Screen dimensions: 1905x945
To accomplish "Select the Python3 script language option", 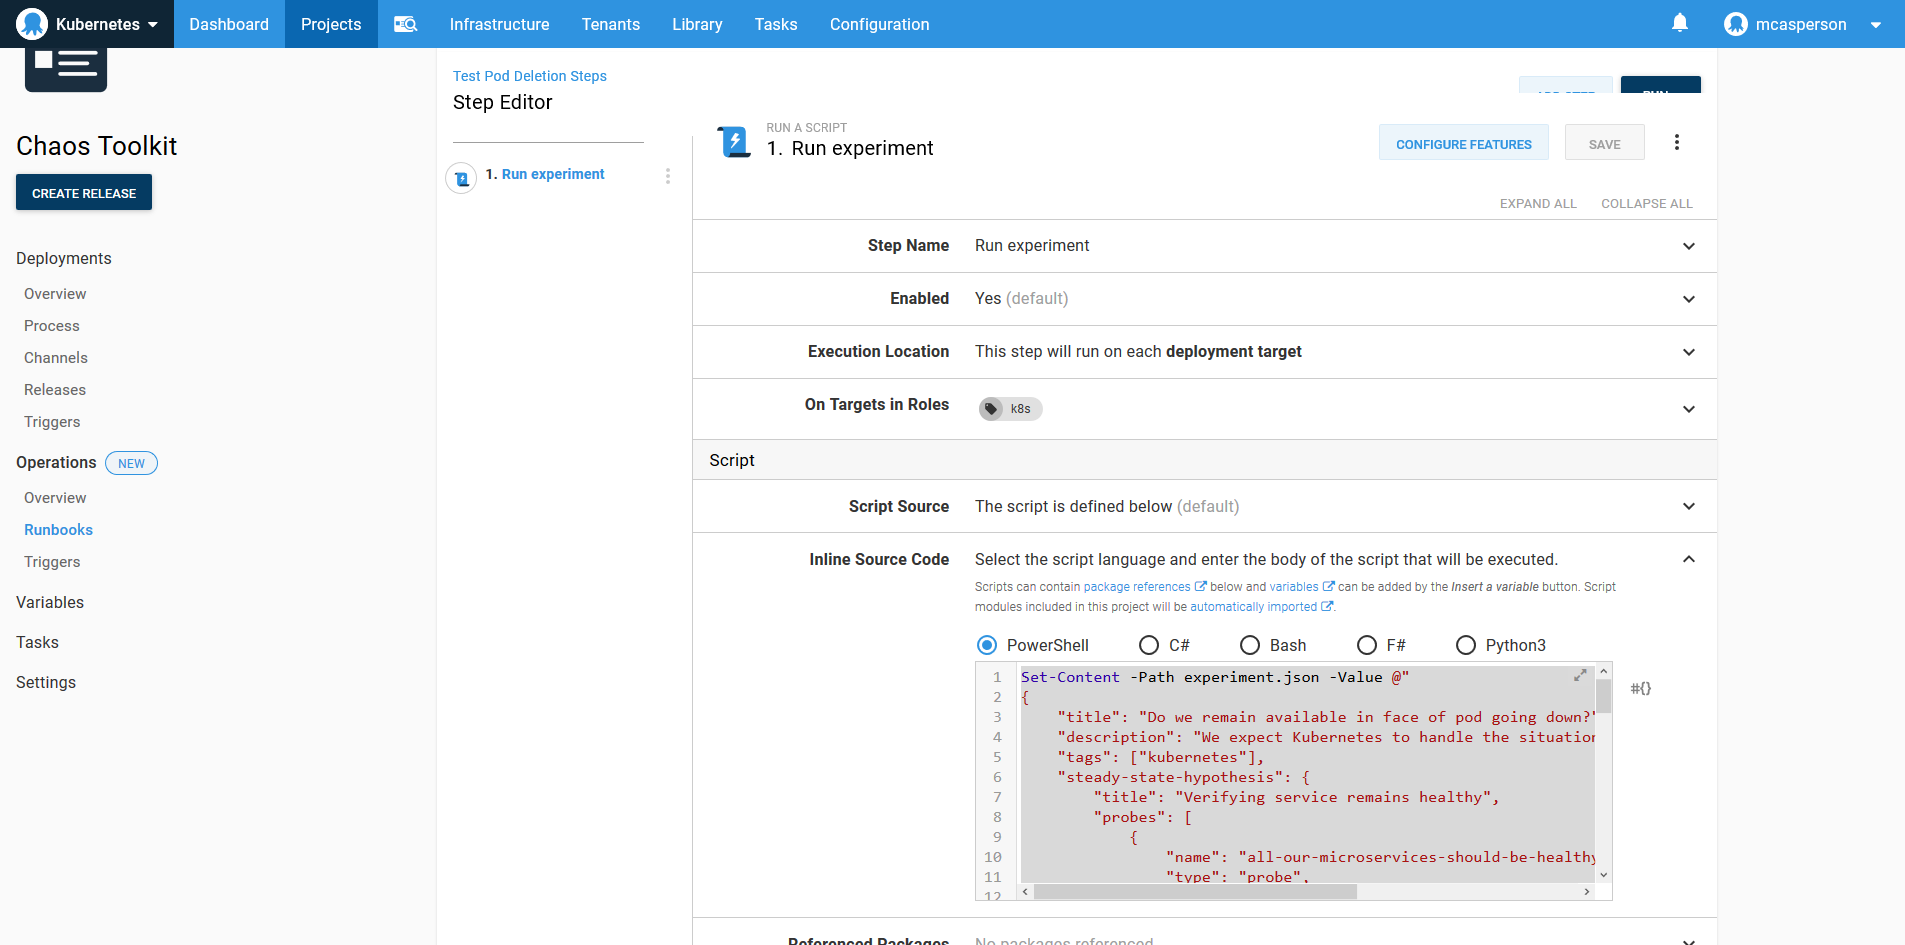I will 1466,645.
